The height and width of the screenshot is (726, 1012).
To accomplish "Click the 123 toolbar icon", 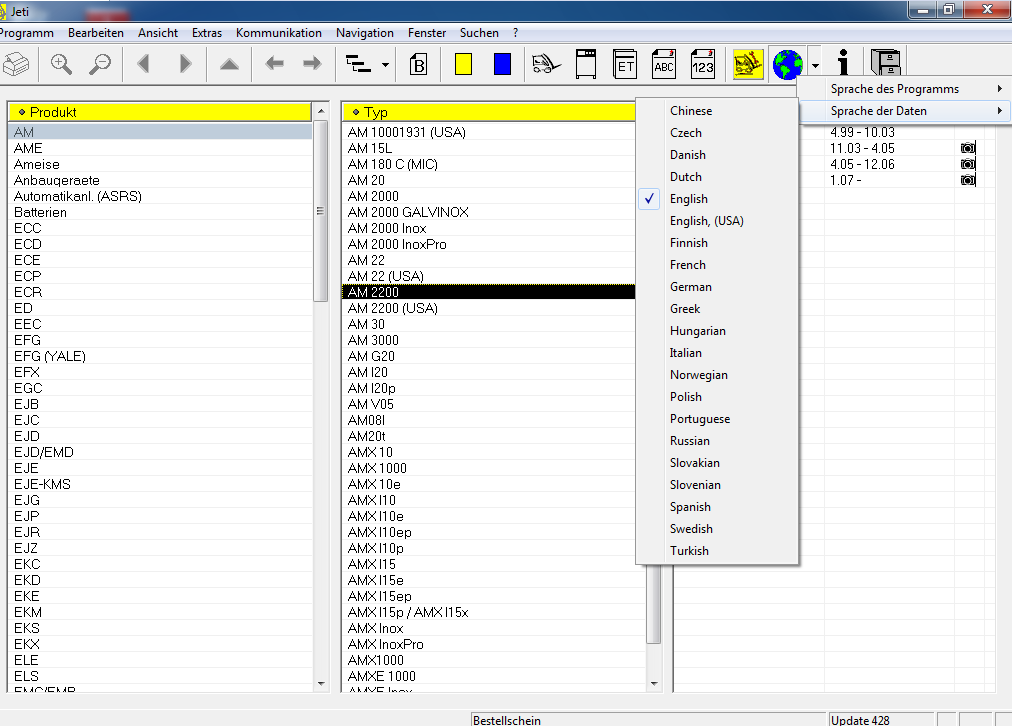I will click(703, 64).
